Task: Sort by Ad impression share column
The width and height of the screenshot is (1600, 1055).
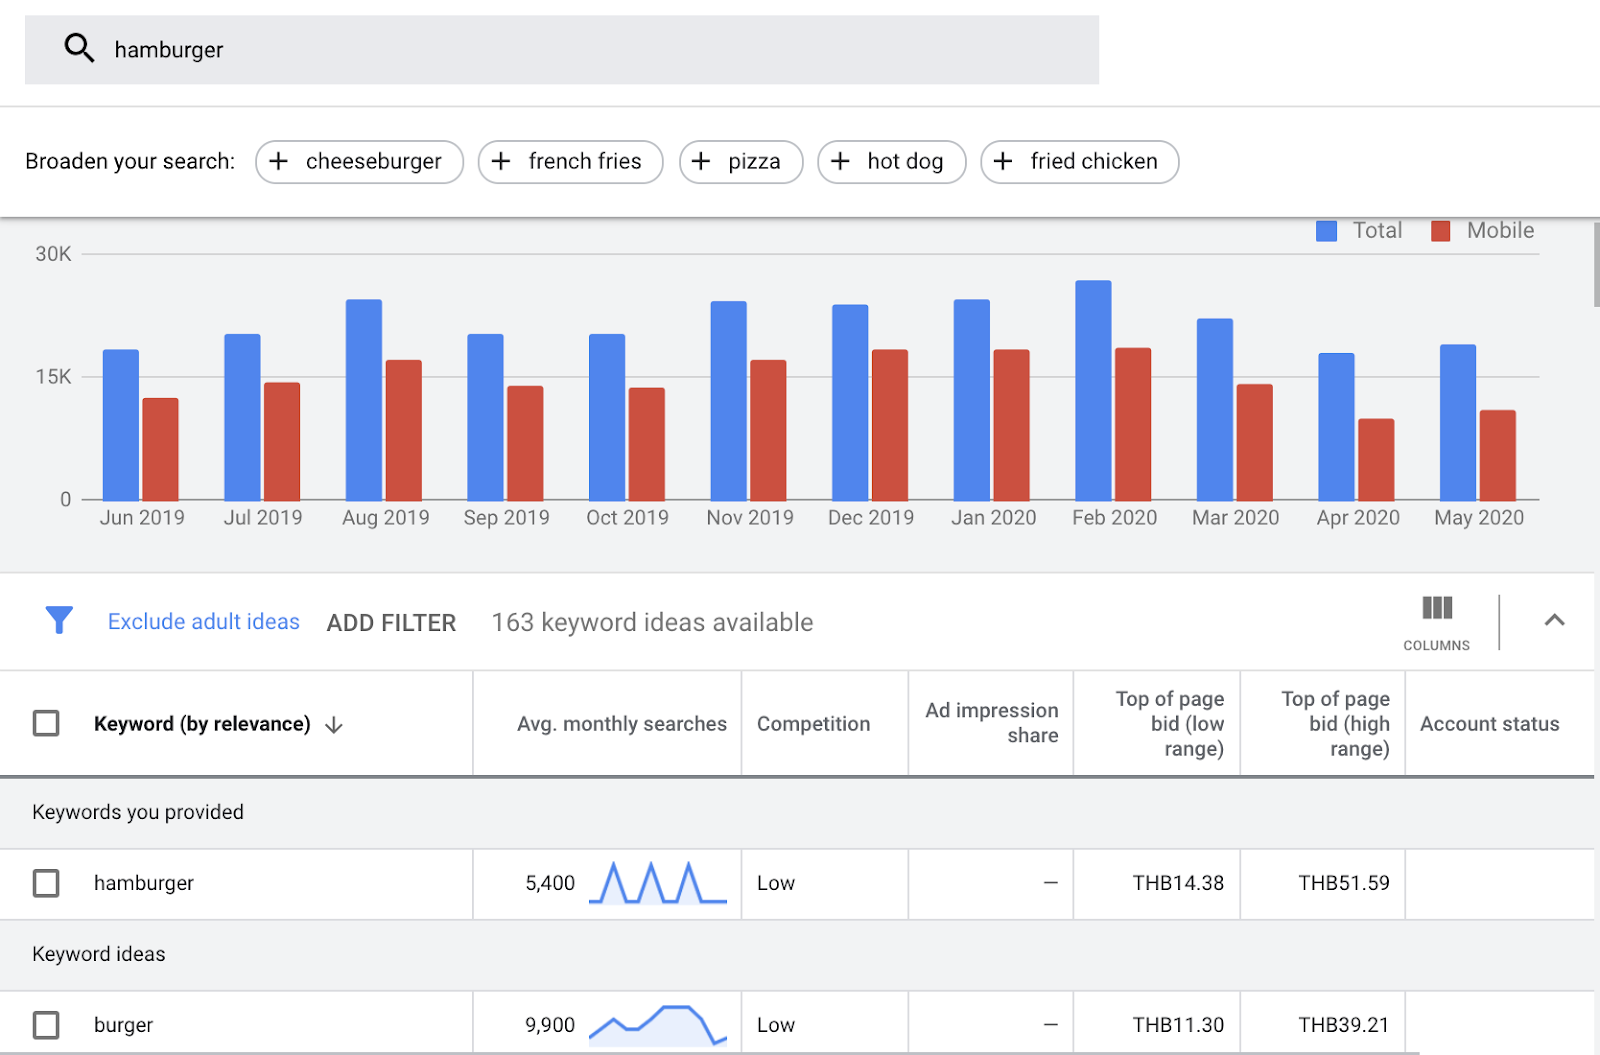Action: [992, 723]
